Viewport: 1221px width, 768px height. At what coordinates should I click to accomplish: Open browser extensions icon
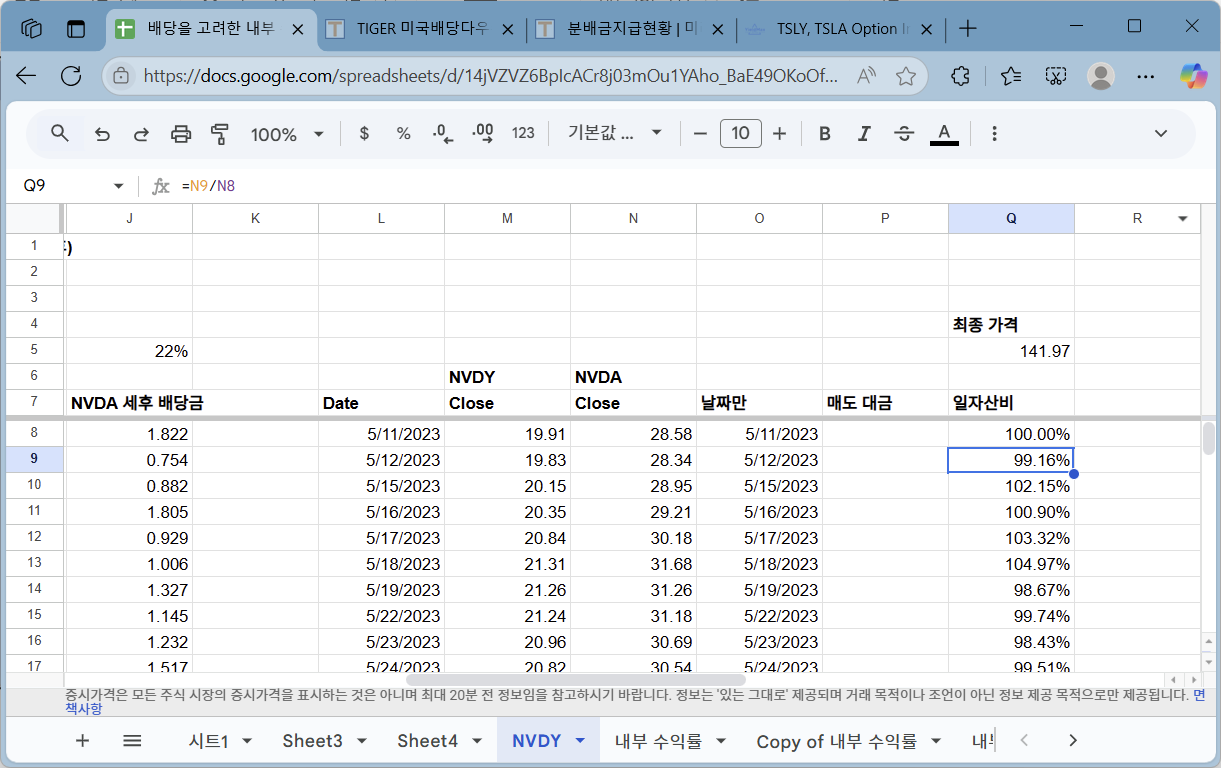click(961, 76)
